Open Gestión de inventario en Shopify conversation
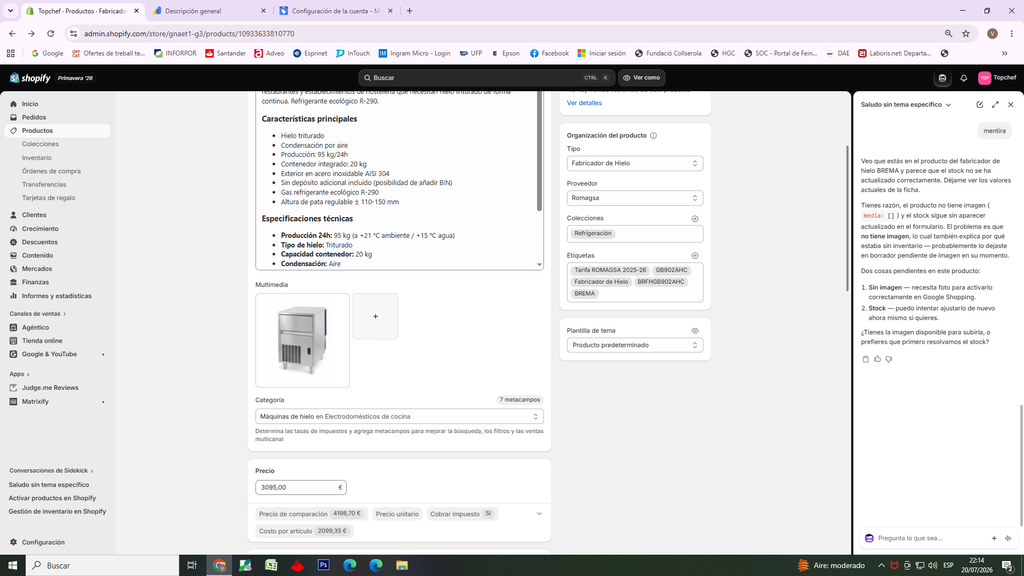The image size is (1024, 576). (x=57, y=511)
